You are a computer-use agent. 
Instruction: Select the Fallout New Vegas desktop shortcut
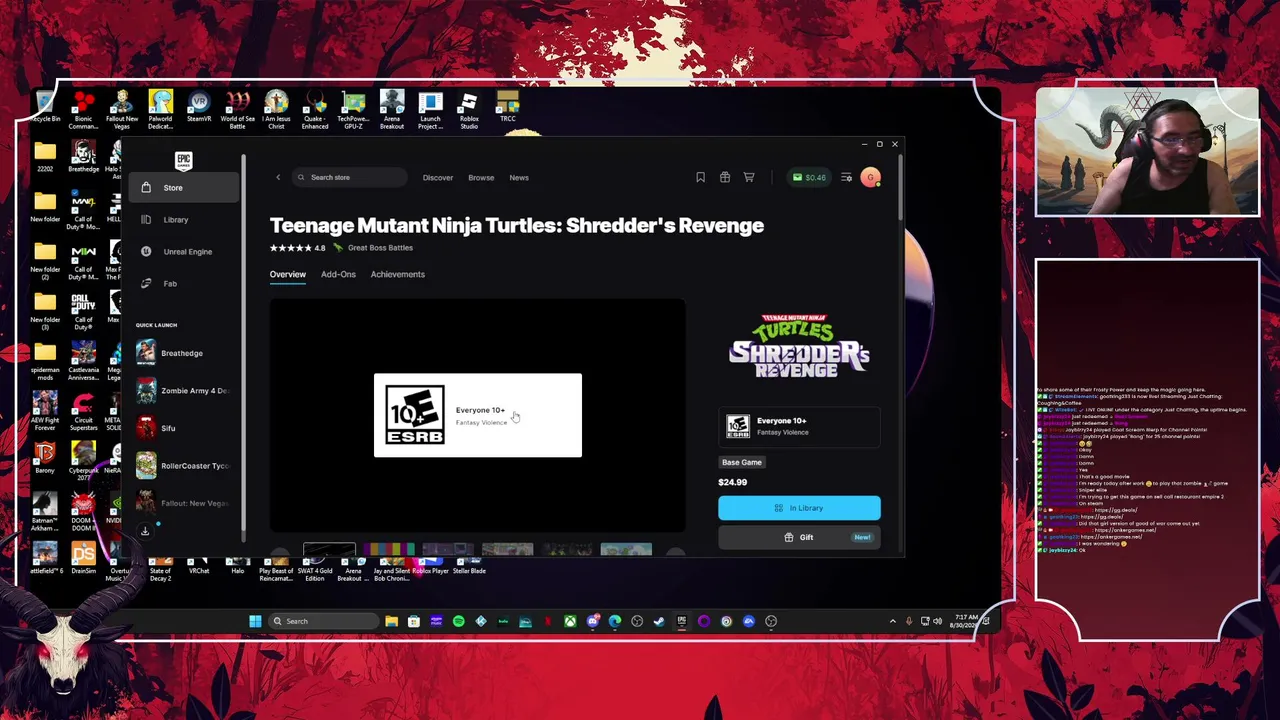click(122, 110)
